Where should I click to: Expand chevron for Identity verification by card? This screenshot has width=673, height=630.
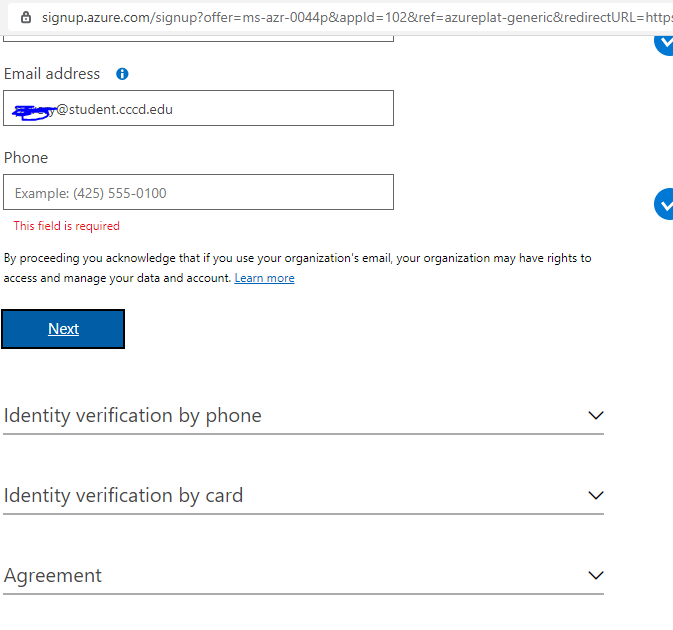pos(596,495)
